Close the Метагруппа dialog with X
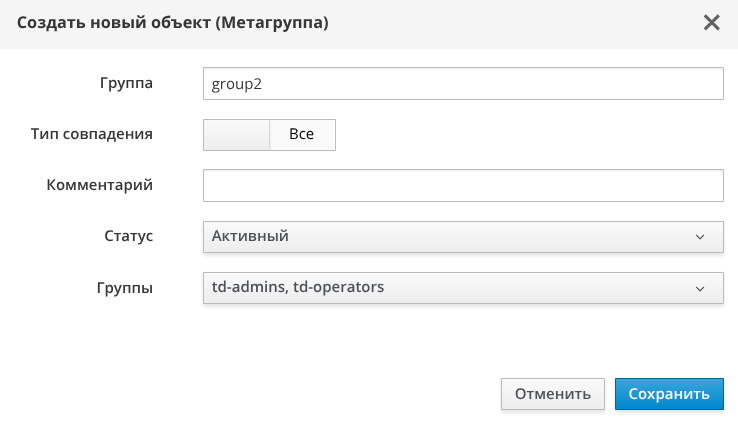 pyautogui.click(x=711, y=23)
